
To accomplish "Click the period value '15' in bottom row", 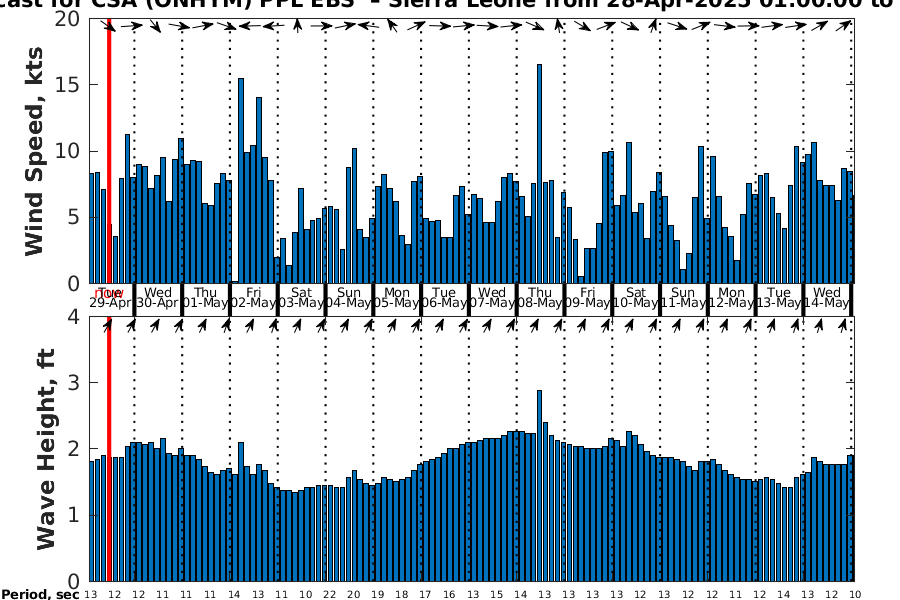I will tap(496, 595).
